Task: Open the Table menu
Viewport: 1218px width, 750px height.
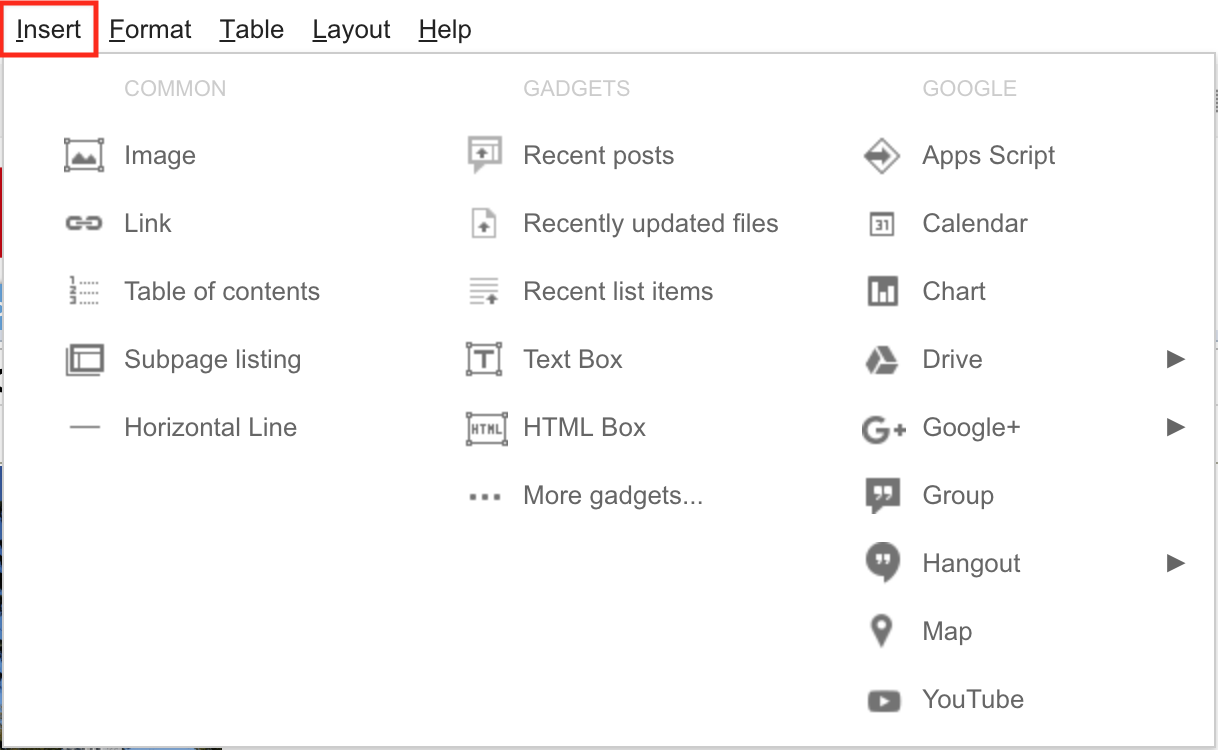Action: point(252,30)
